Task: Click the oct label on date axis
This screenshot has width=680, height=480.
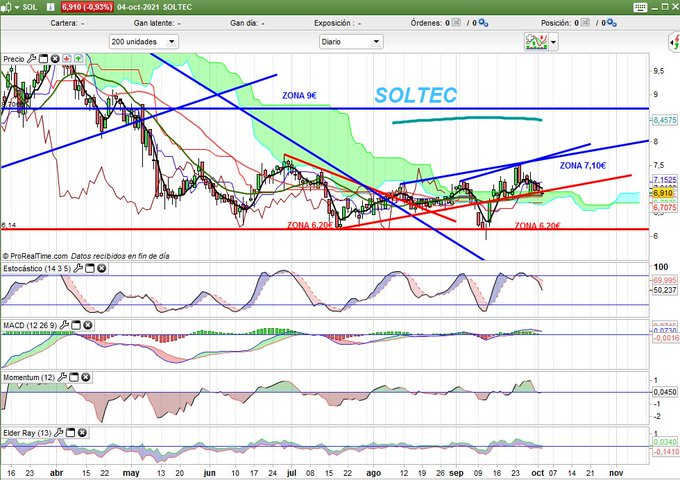Action: [537, 473]
